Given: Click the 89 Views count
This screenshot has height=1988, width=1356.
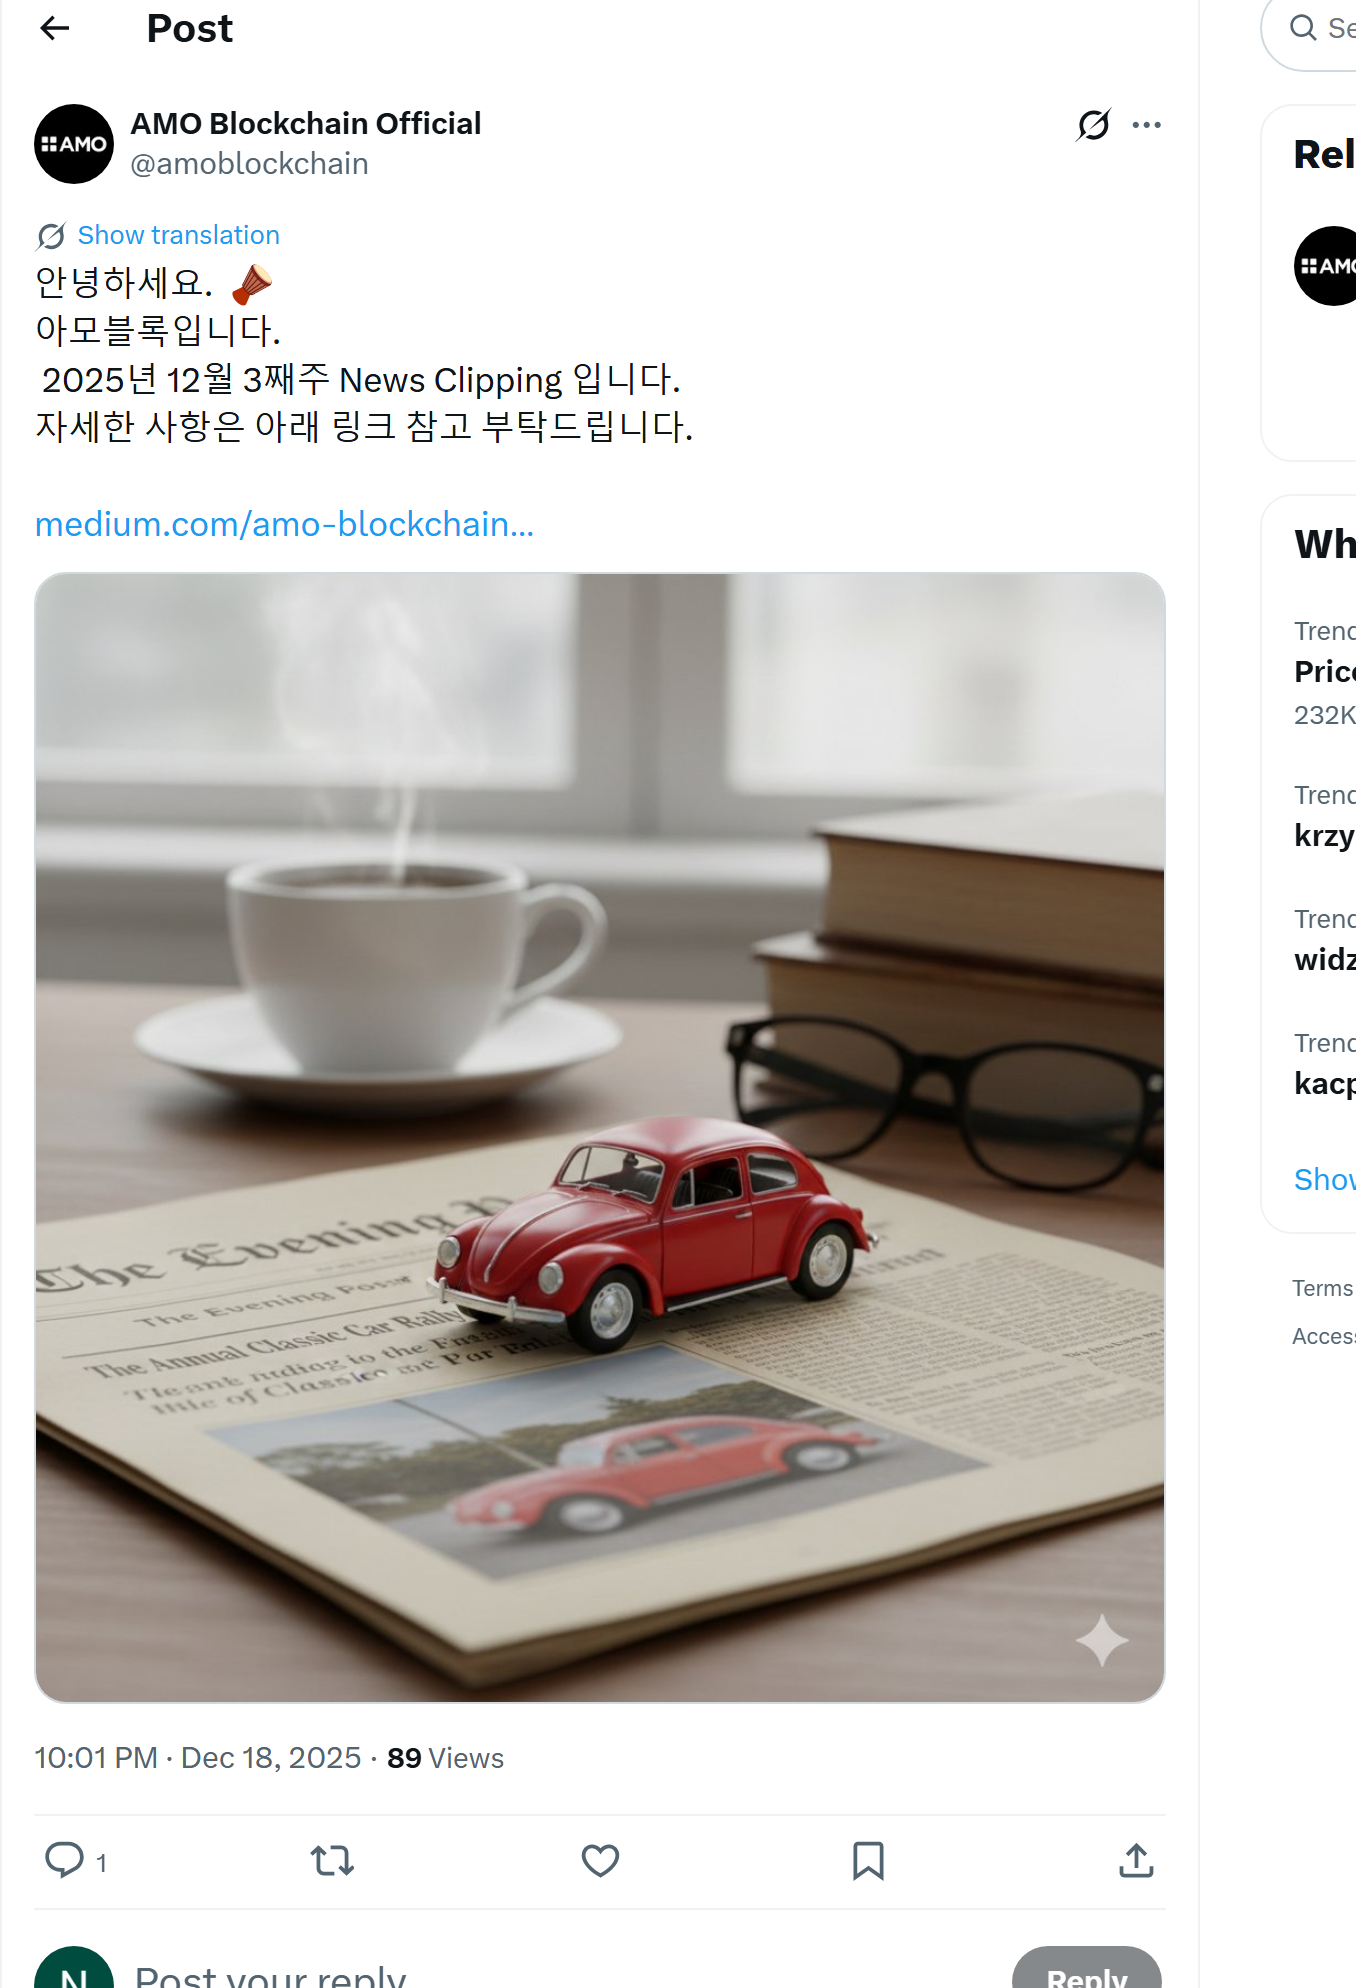Looking at the screenshot, I should (445, 1758).
